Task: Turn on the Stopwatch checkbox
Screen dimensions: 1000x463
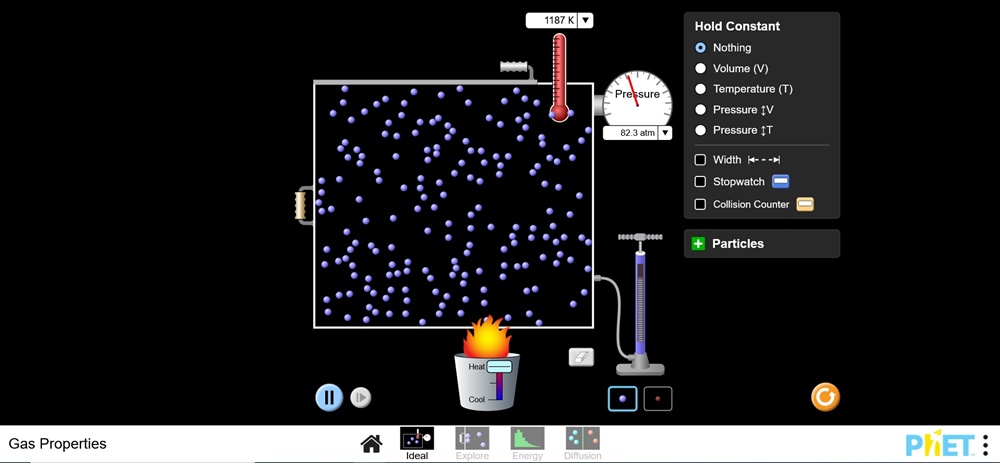Action: click(701, 182)
